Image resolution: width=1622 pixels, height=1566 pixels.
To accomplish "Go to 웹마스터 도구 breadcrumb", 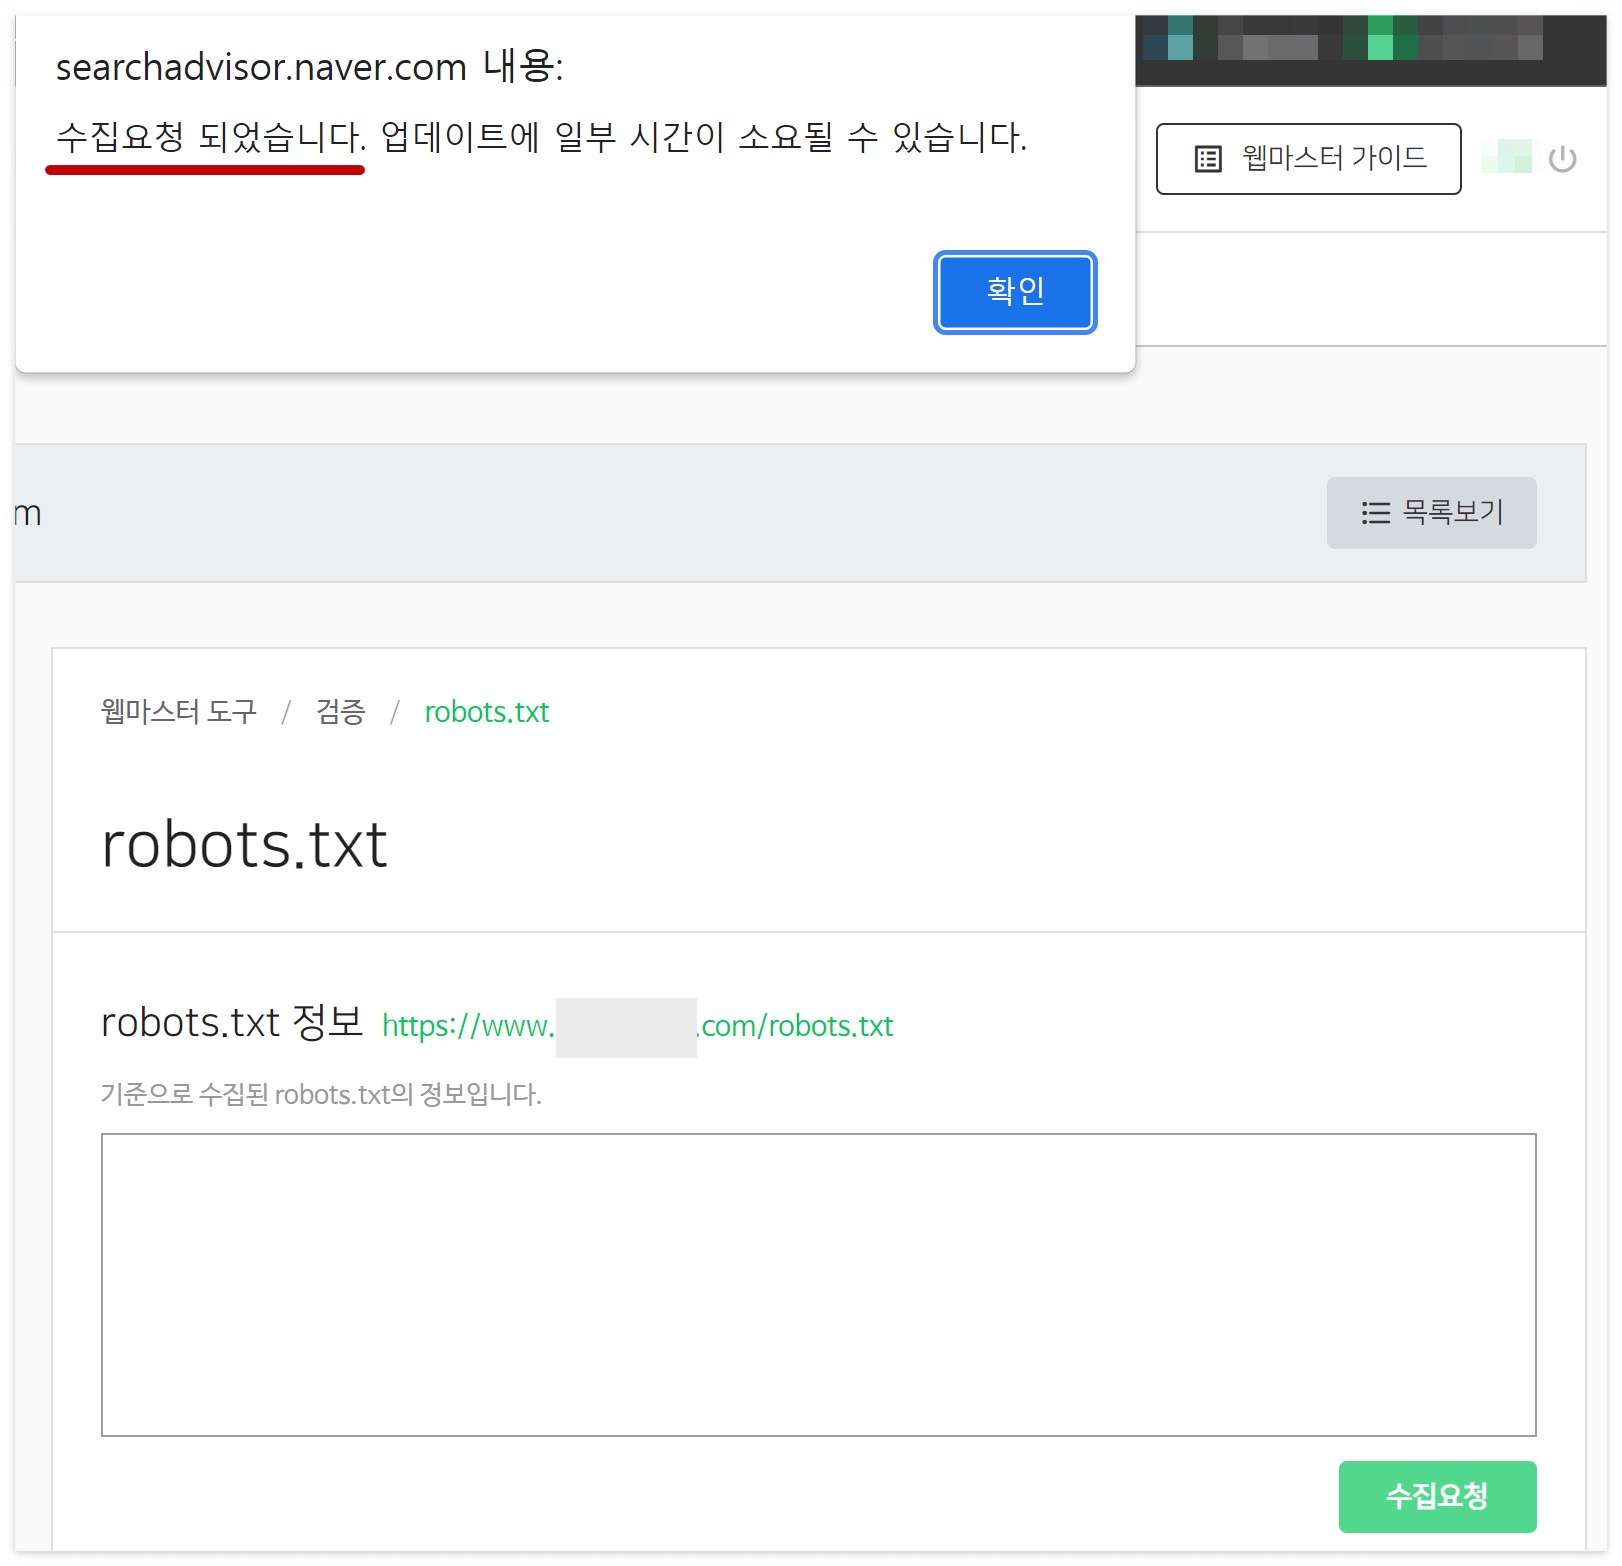I will pos(179,712).
